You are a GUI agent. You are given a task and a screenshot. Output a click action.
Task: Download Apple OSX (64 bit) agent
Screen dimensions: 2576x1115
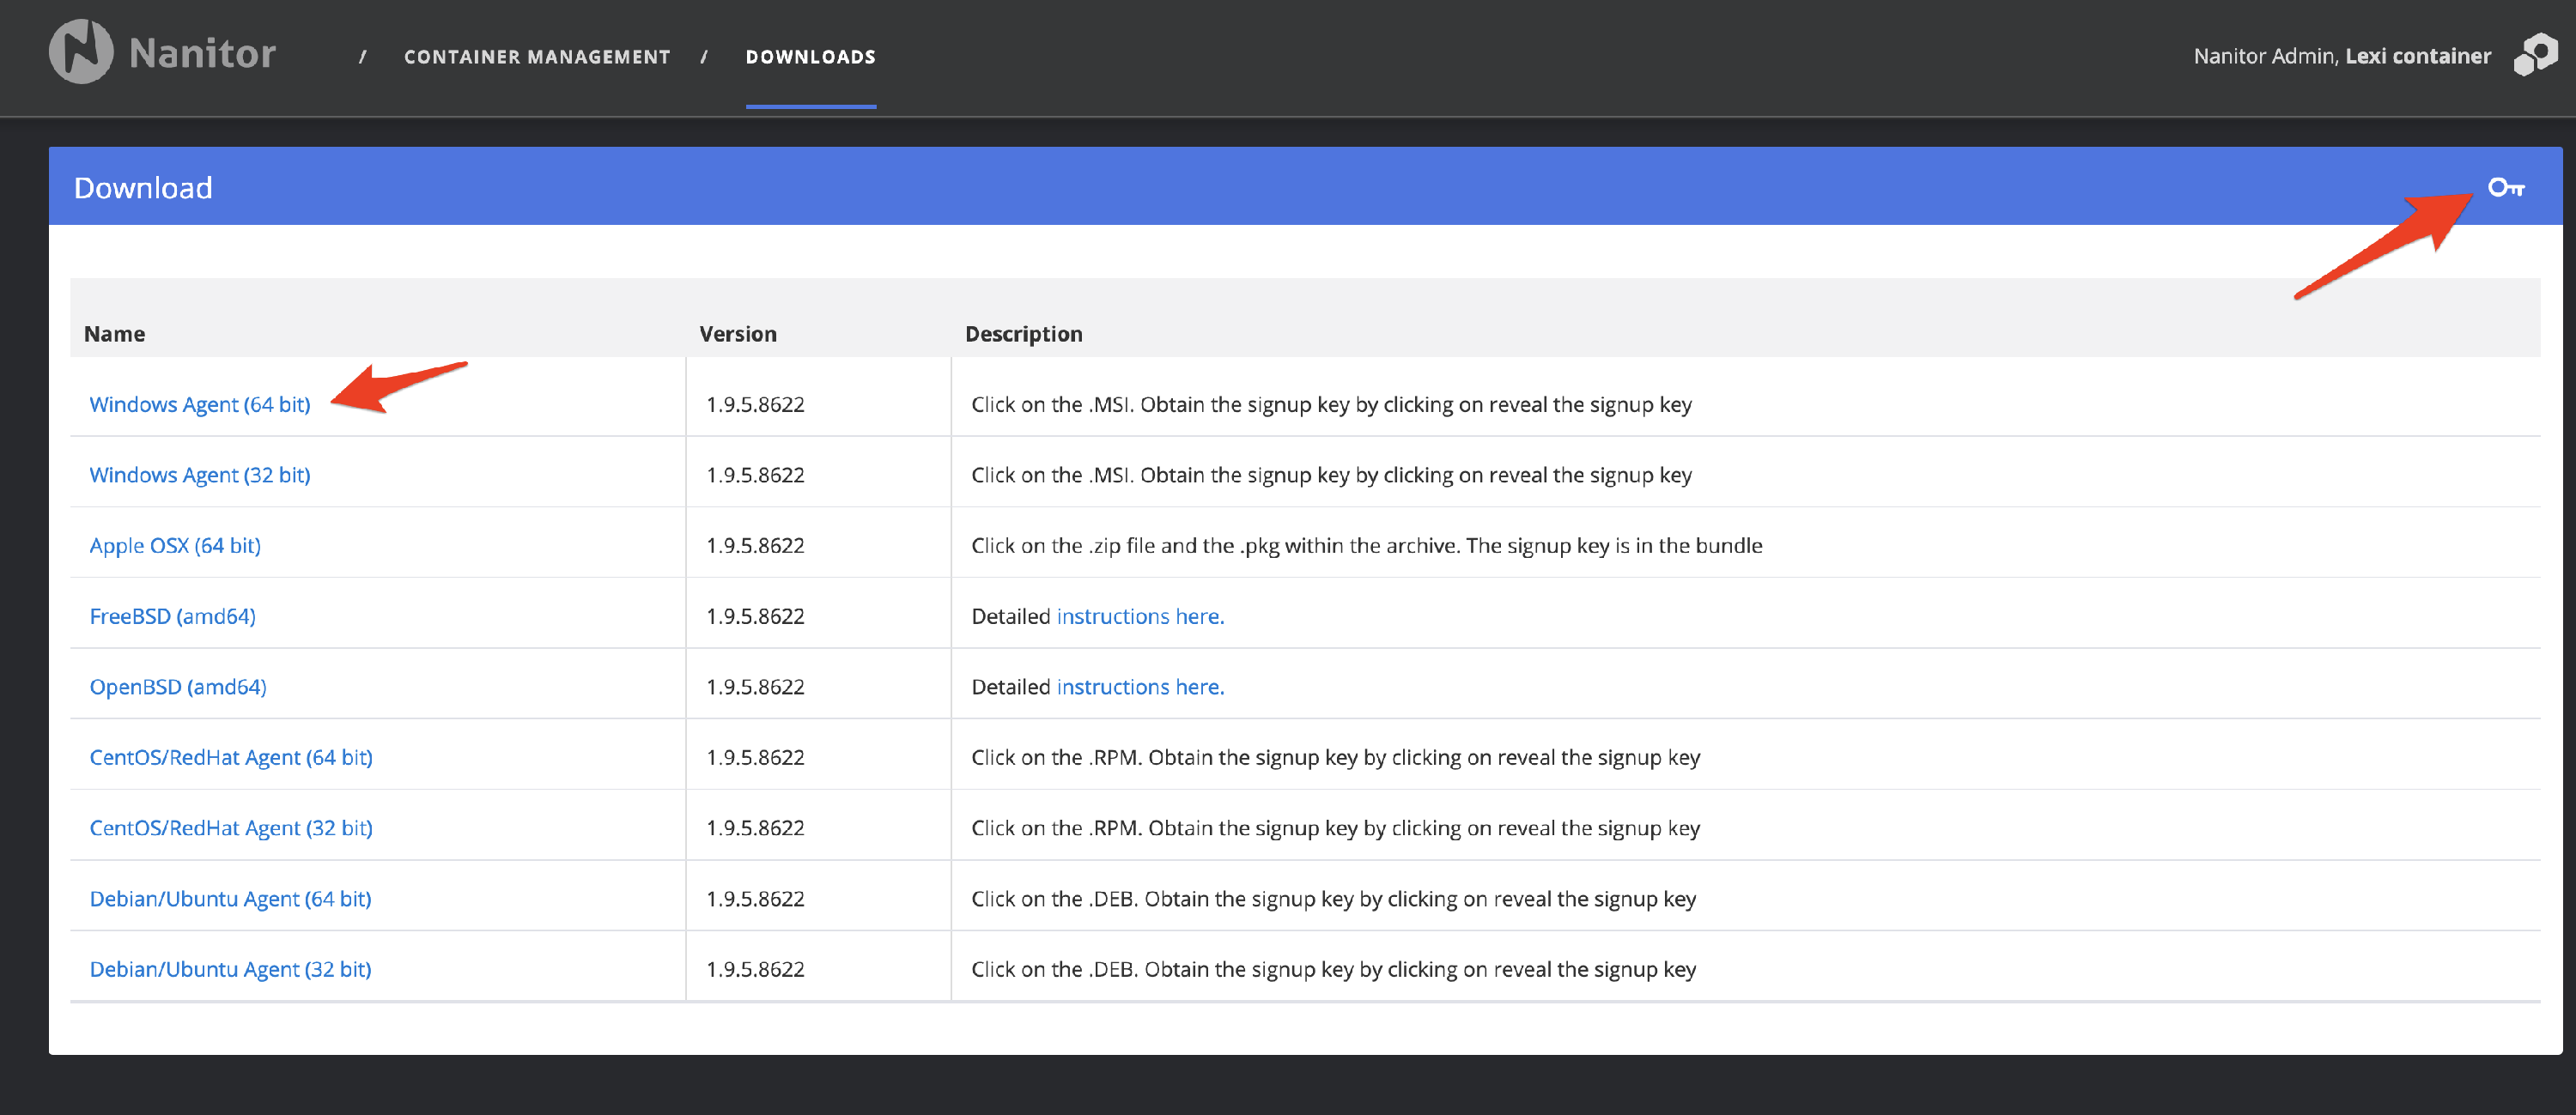coord(175,545)
